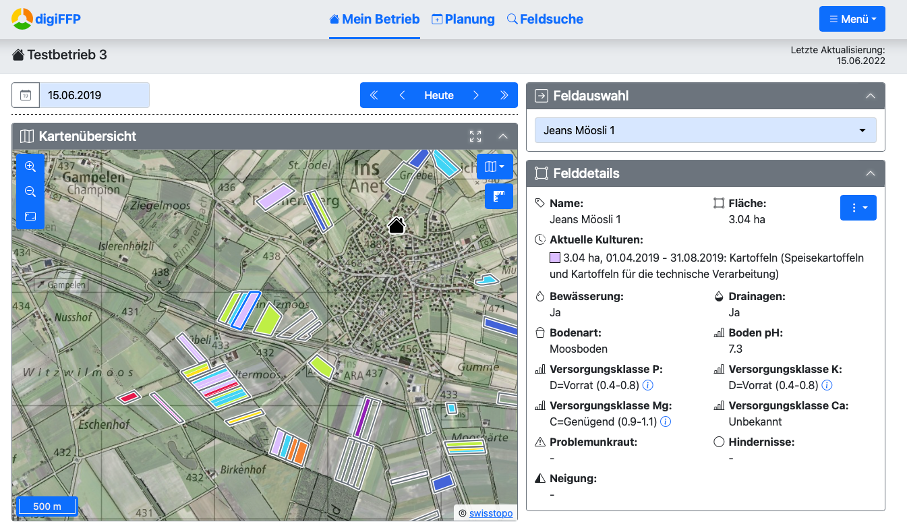Click the map legend icon button

click(499, 196)
